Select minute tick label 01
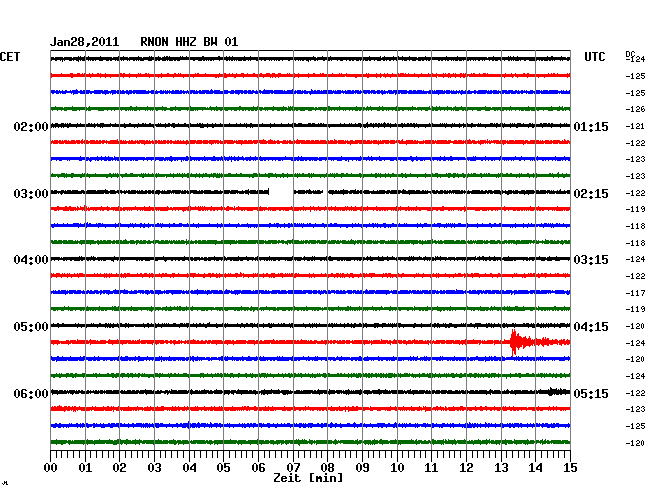The height and width of the screenshot is (494, 650). (85, 467)
